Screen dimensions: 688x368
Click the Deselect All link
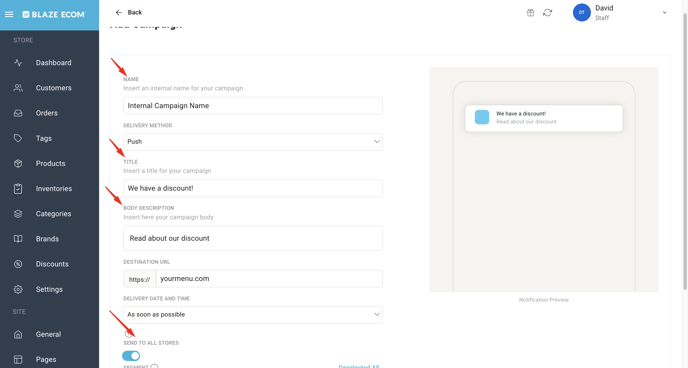(359, 366)
